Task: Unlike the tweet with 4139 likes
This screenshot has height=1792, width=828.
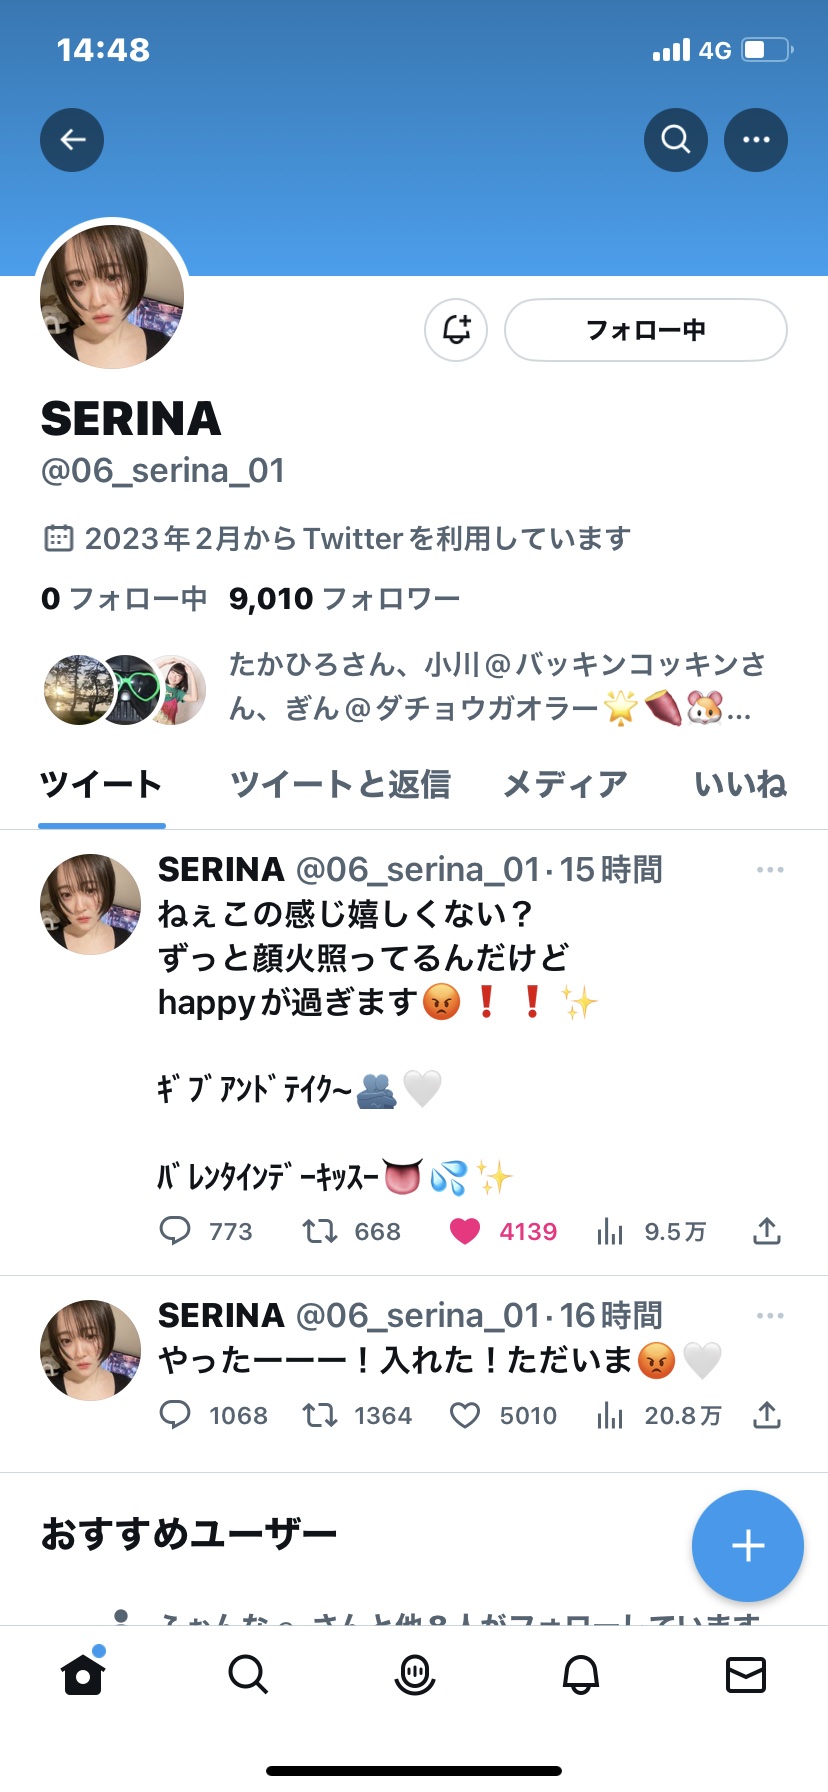Action: click(x=465, y=1231)
